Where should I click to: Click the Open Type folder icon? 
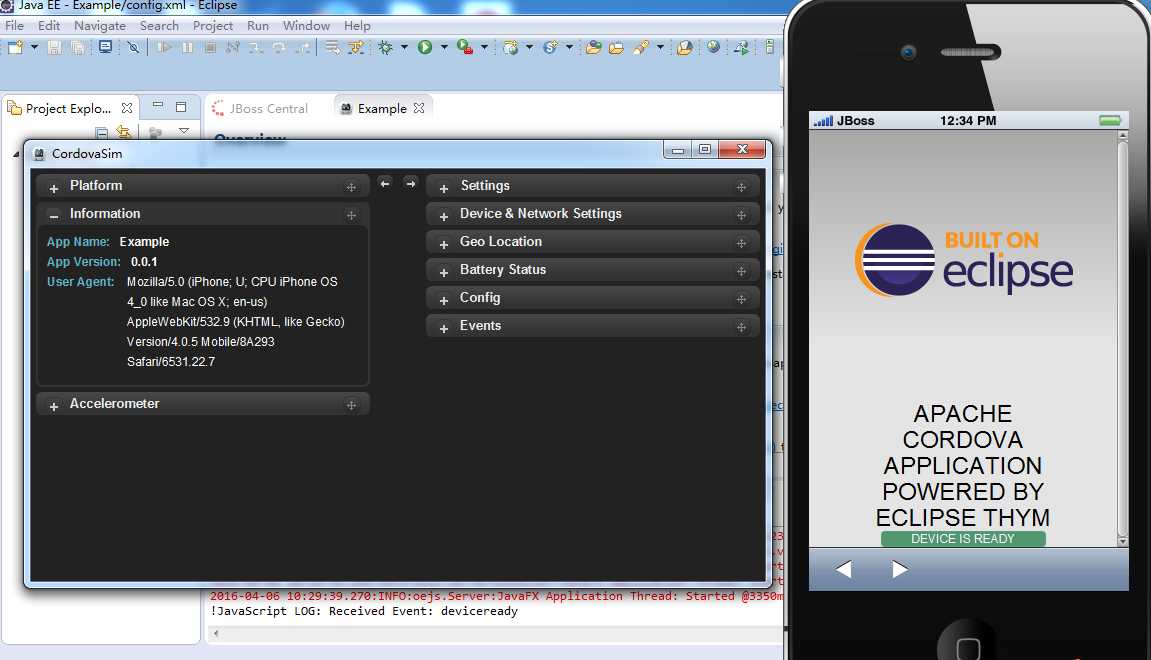point(594,48)
